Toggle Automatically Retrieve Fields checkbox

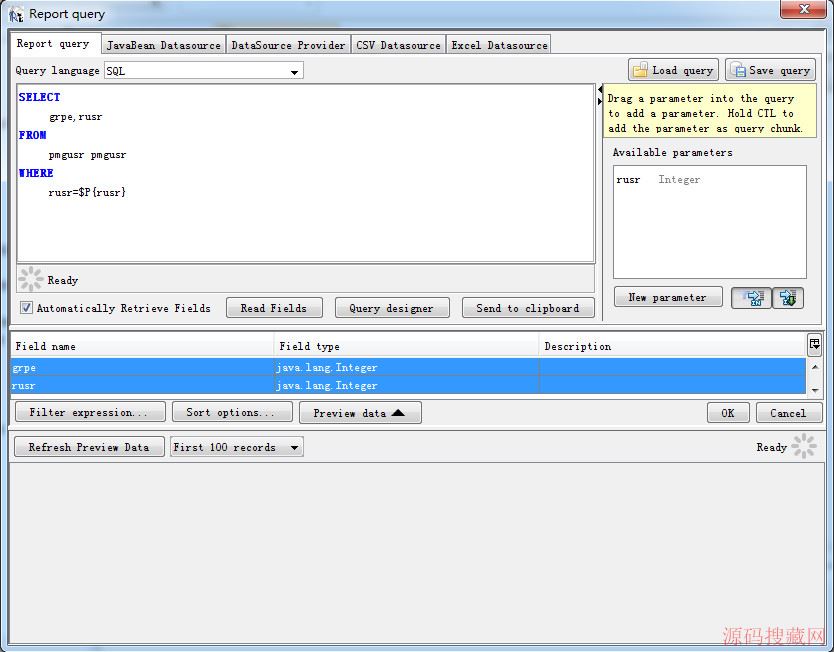point(27,308)
